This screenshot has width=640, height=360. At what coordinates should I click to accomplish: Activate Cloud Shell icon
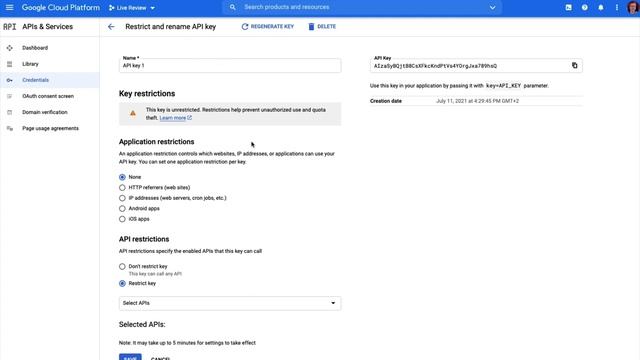point(569,7)
